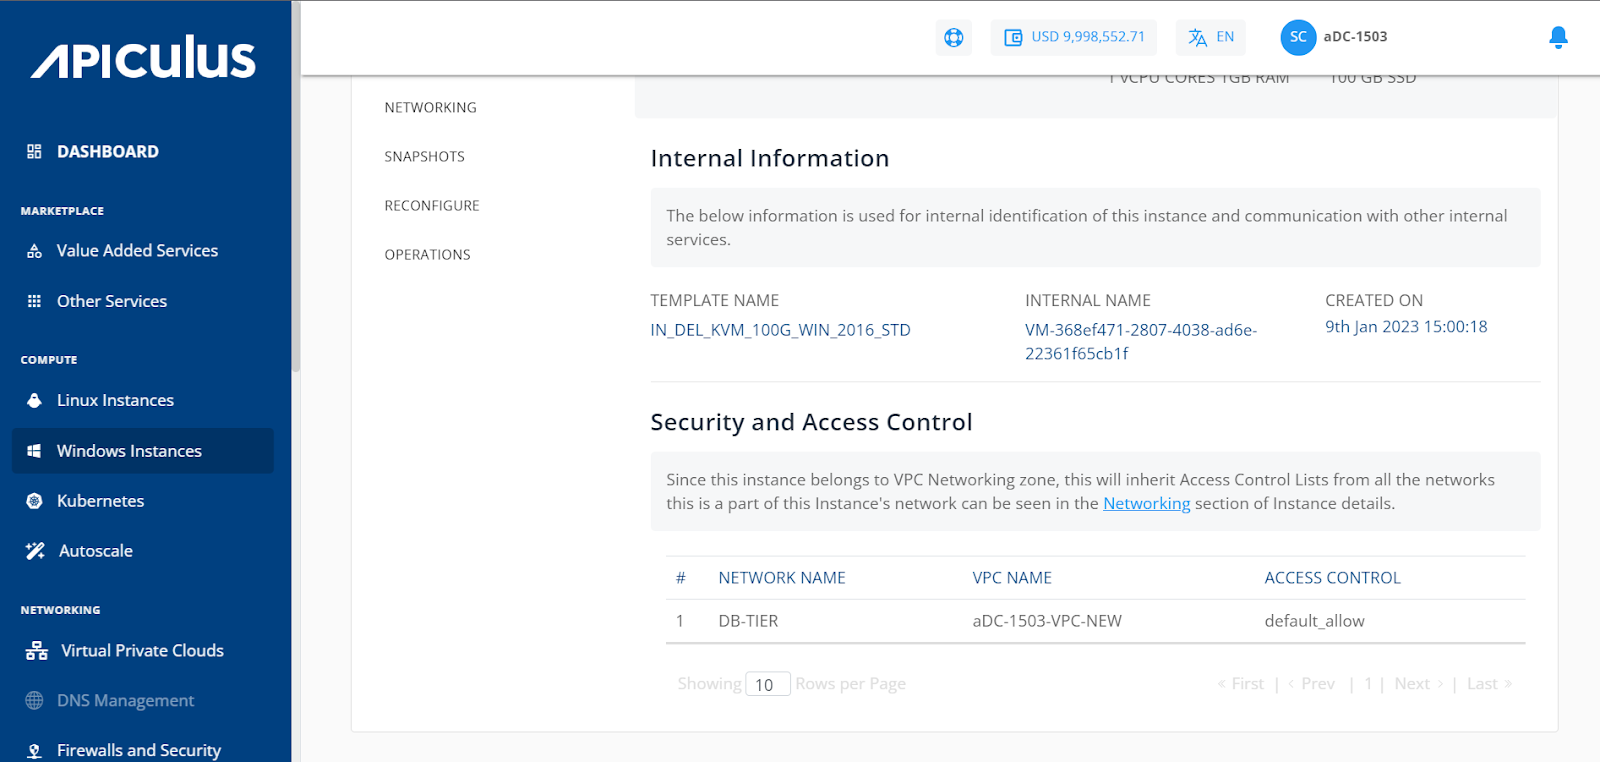
Task: Edit the rows per page field
Action: pos(768,684)
